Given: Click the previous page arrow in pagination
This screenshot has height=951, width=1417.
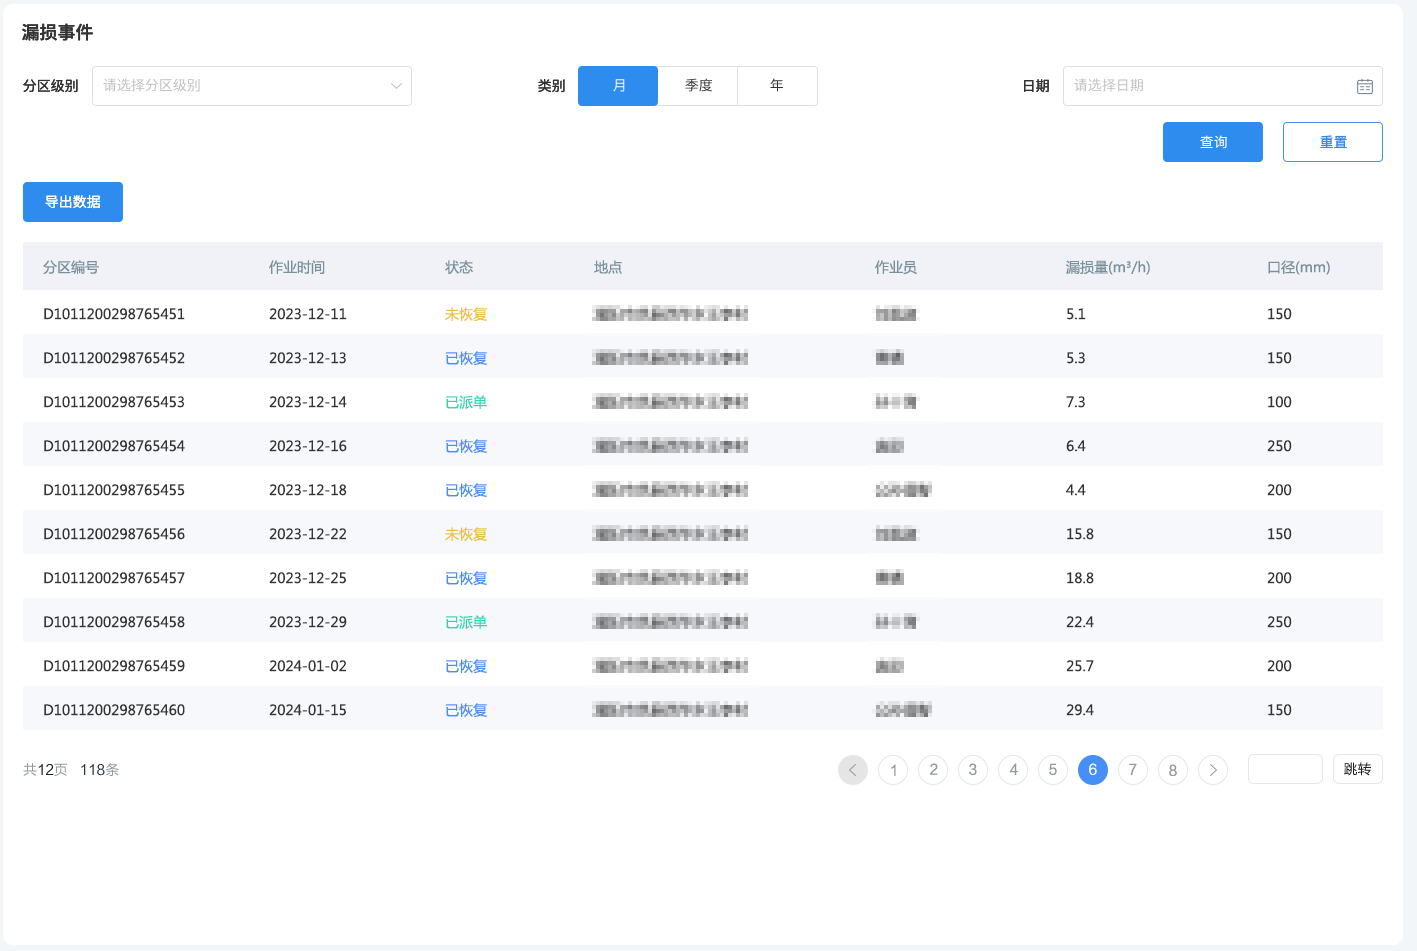Looking at the screenshot, I should pyautogui.click(x=852, y=770).
